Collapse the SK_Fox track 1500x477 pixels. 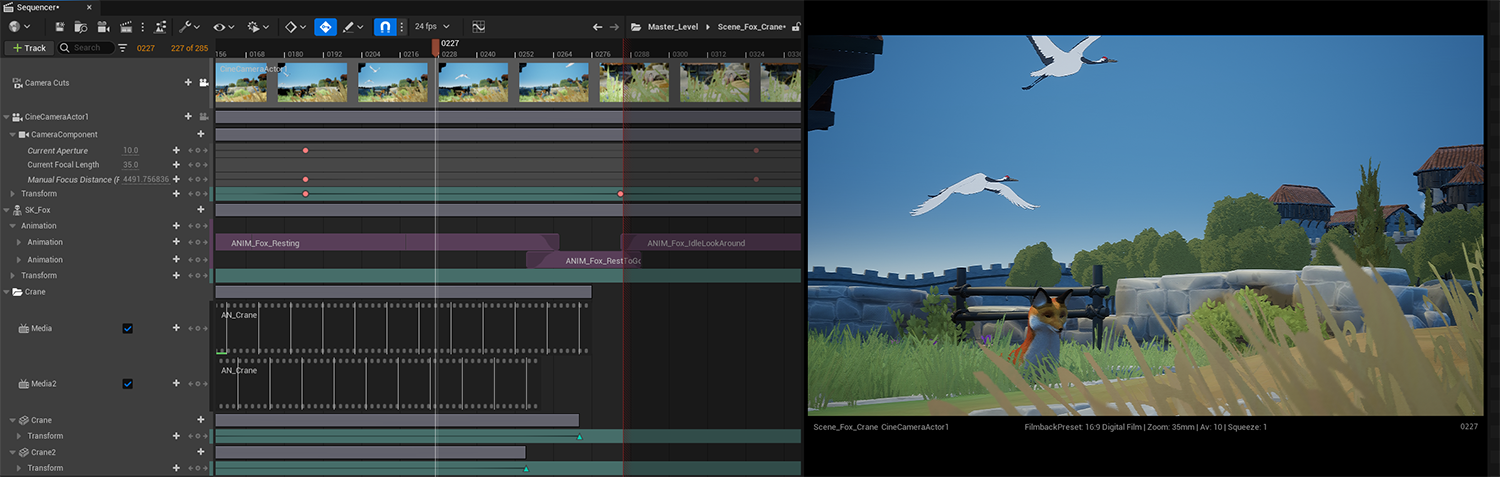coord(7,210)
